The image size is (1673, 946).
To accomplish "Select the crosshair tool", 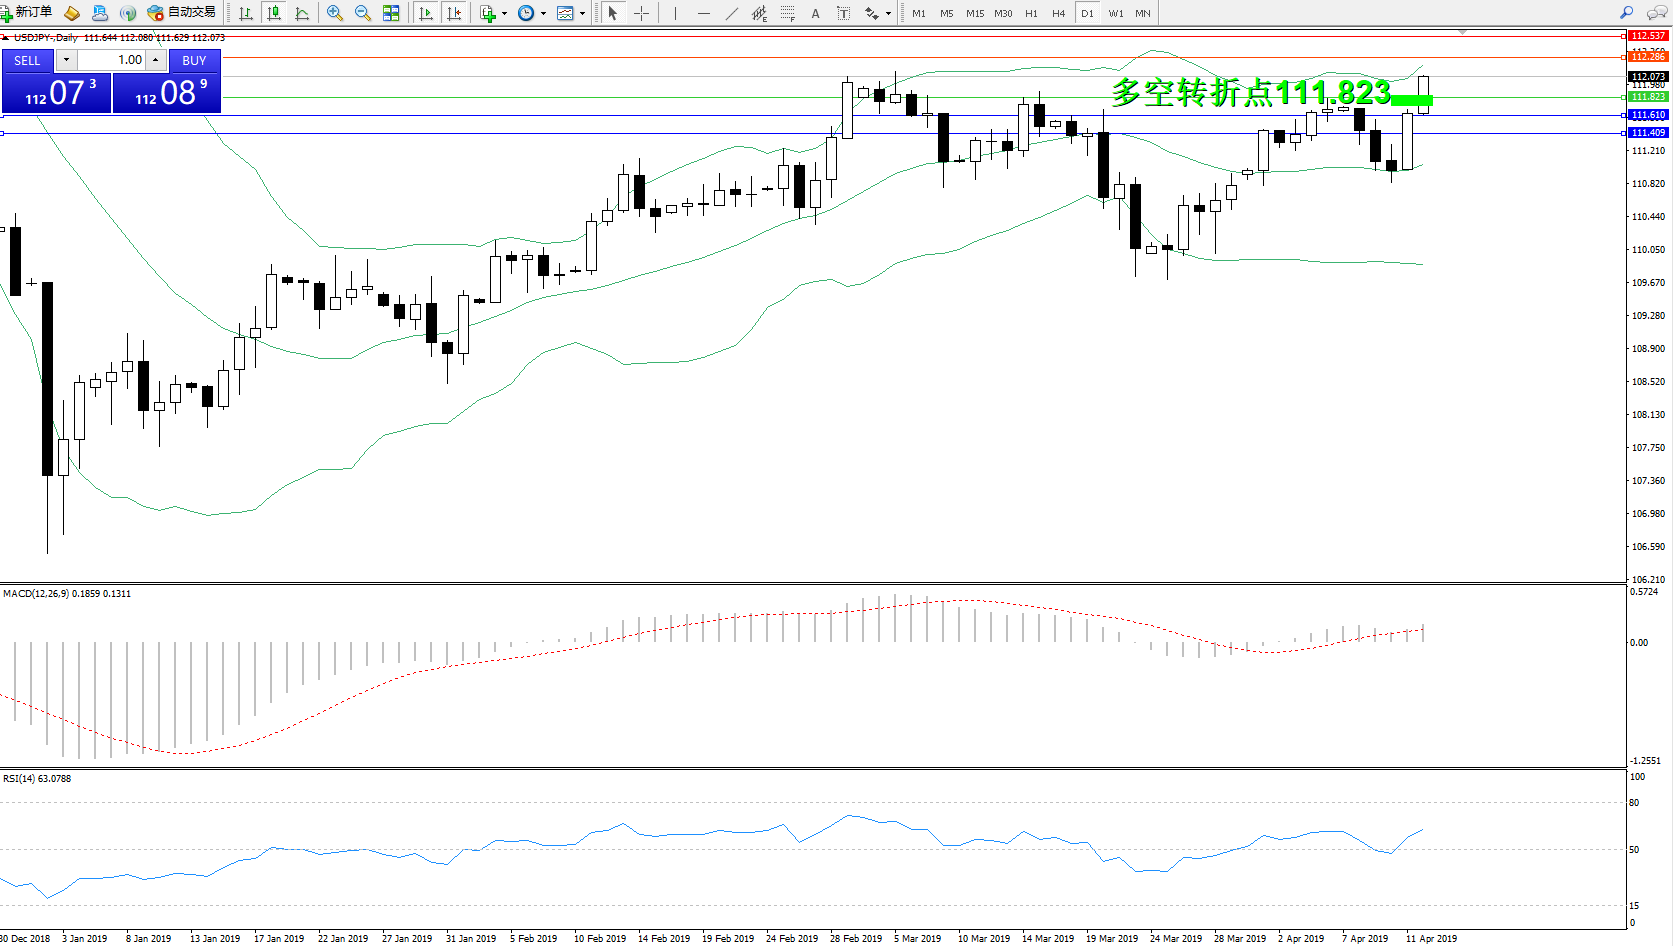I will click(x=642, y=13).
